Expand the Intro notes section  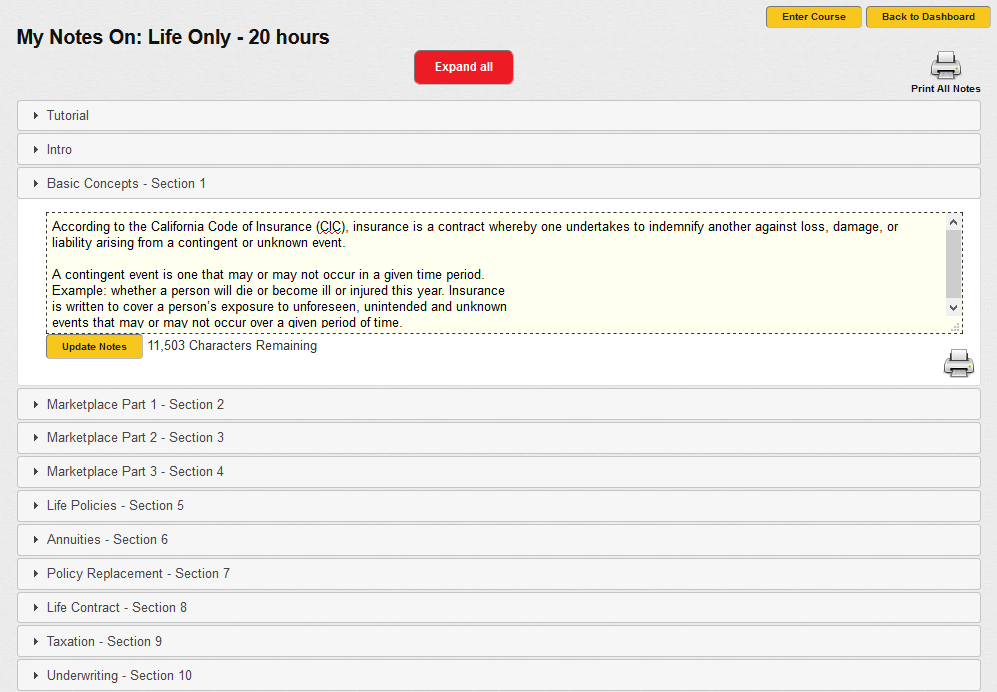(60, 150)
